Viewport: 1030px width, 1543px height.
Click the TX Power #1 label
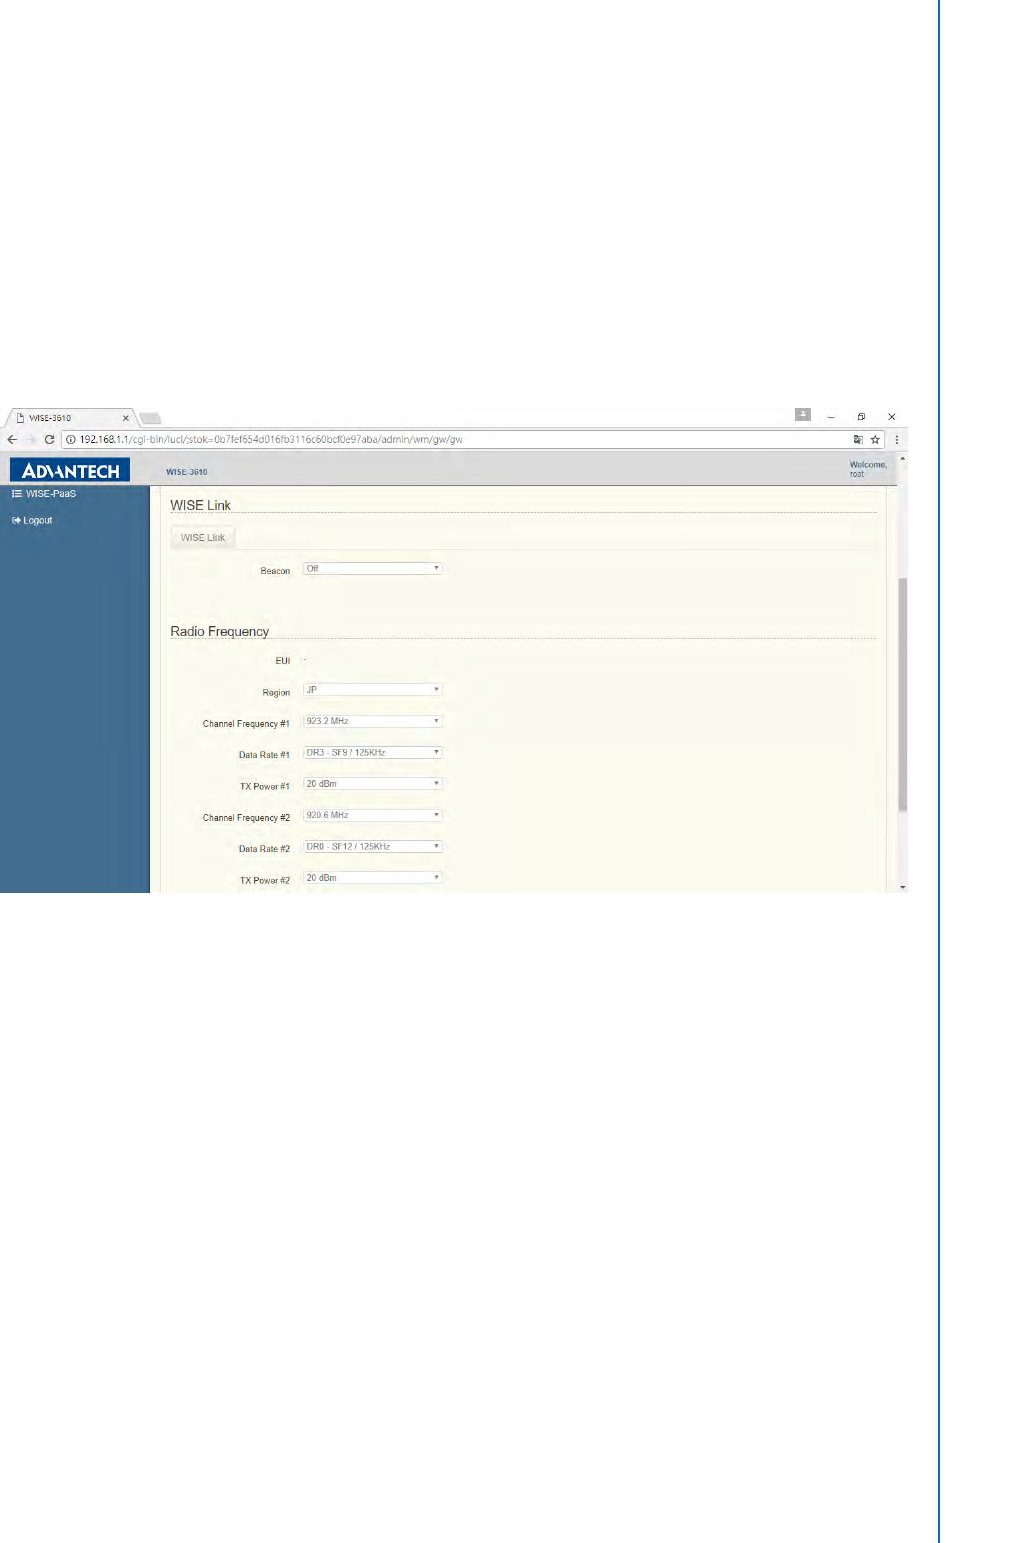coord(265,786)
